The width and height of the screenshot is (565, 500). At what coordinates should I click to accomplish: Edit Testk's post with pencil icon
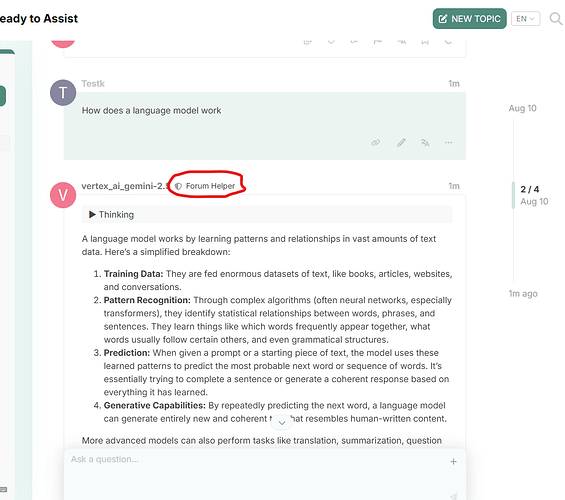(x=401, y=143)
